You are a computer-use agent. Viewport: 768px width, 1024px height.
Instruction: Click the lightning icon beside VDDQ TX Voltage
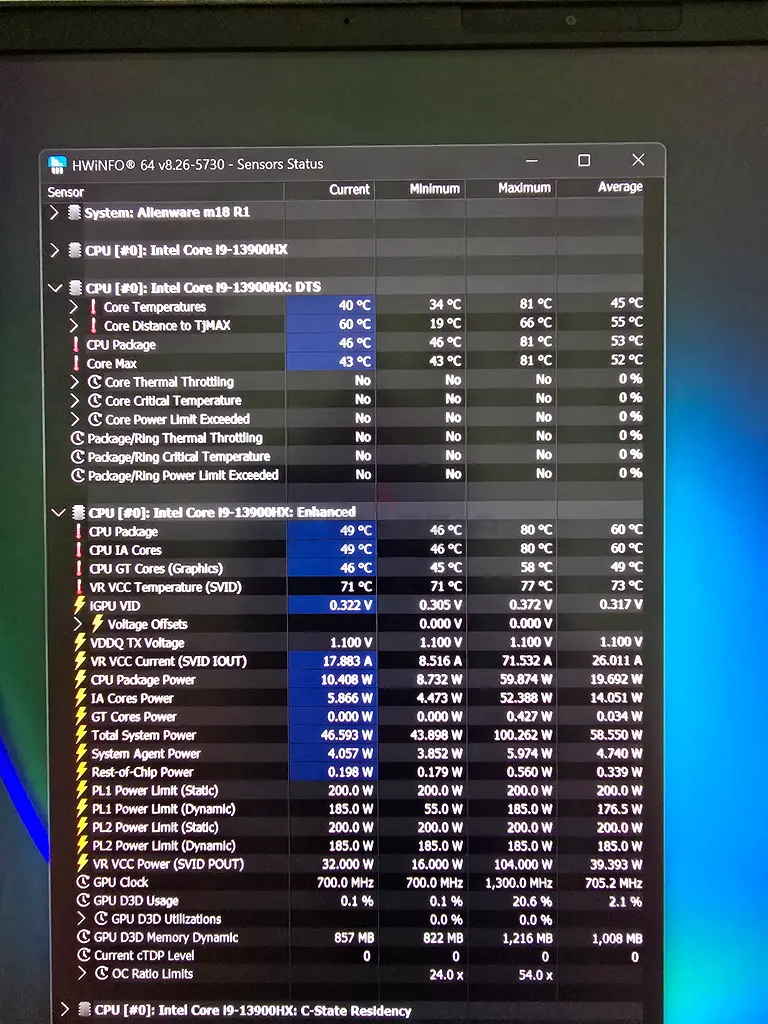[80, 643]
